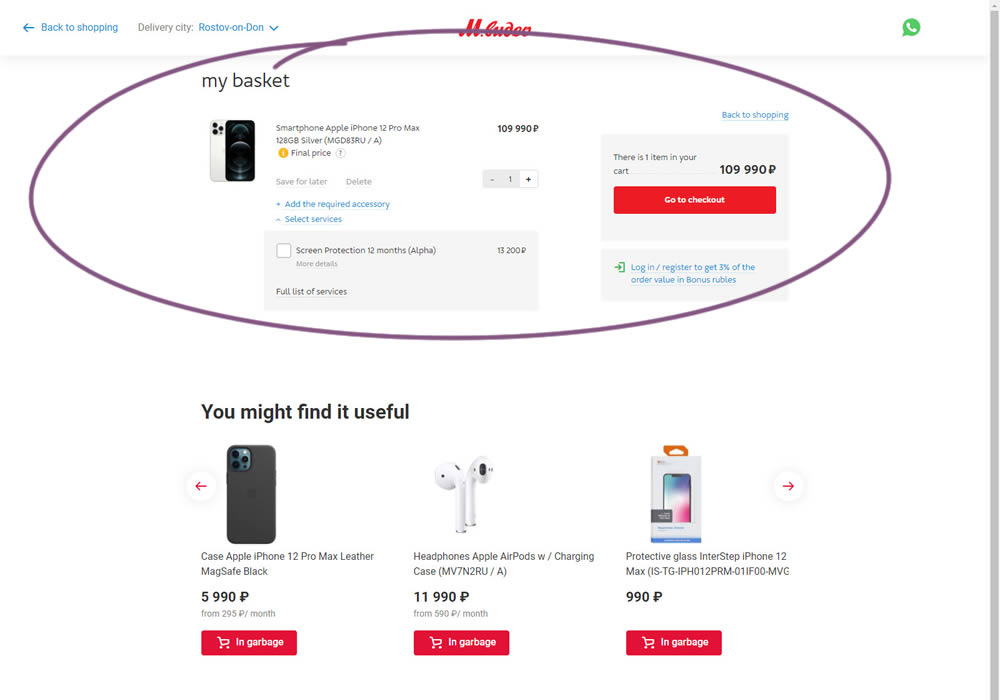This screenshot has height=700, width=1000.
Task: Add AirPods to cart
Action: coord(461,642)
